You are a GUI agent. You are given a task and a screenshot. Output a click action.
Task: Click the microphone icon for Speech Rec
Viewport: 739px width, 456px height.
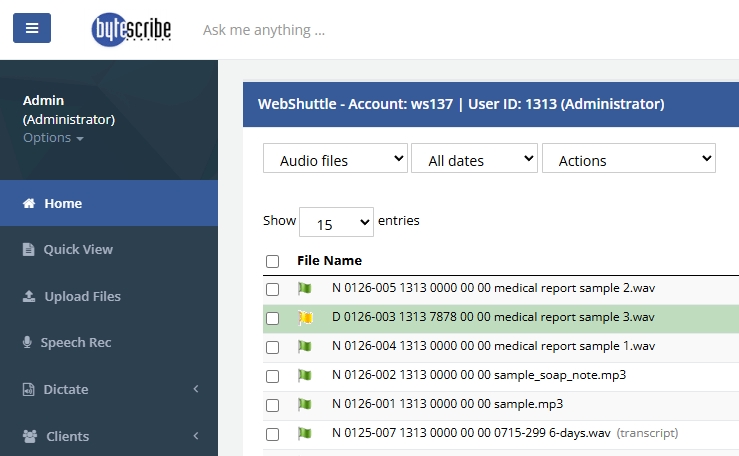click(x=28, y=343)
